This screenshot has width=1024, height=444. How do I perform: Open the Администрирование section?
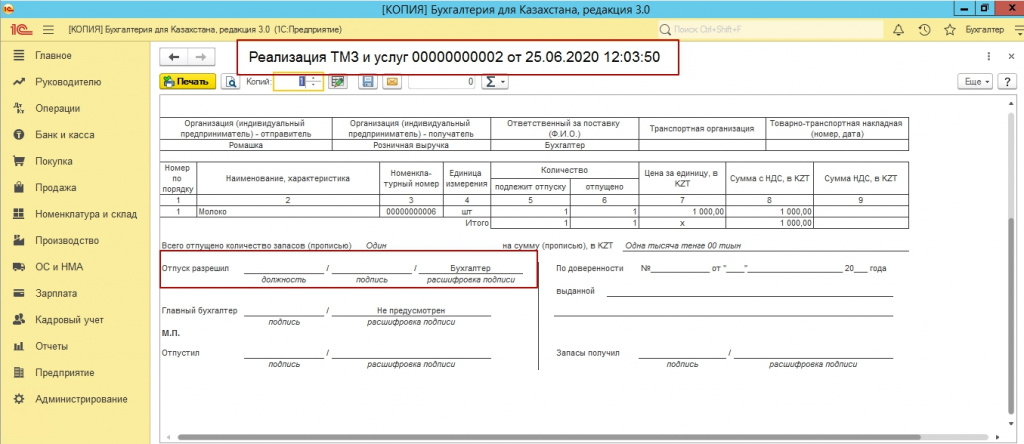coord(81,399)
